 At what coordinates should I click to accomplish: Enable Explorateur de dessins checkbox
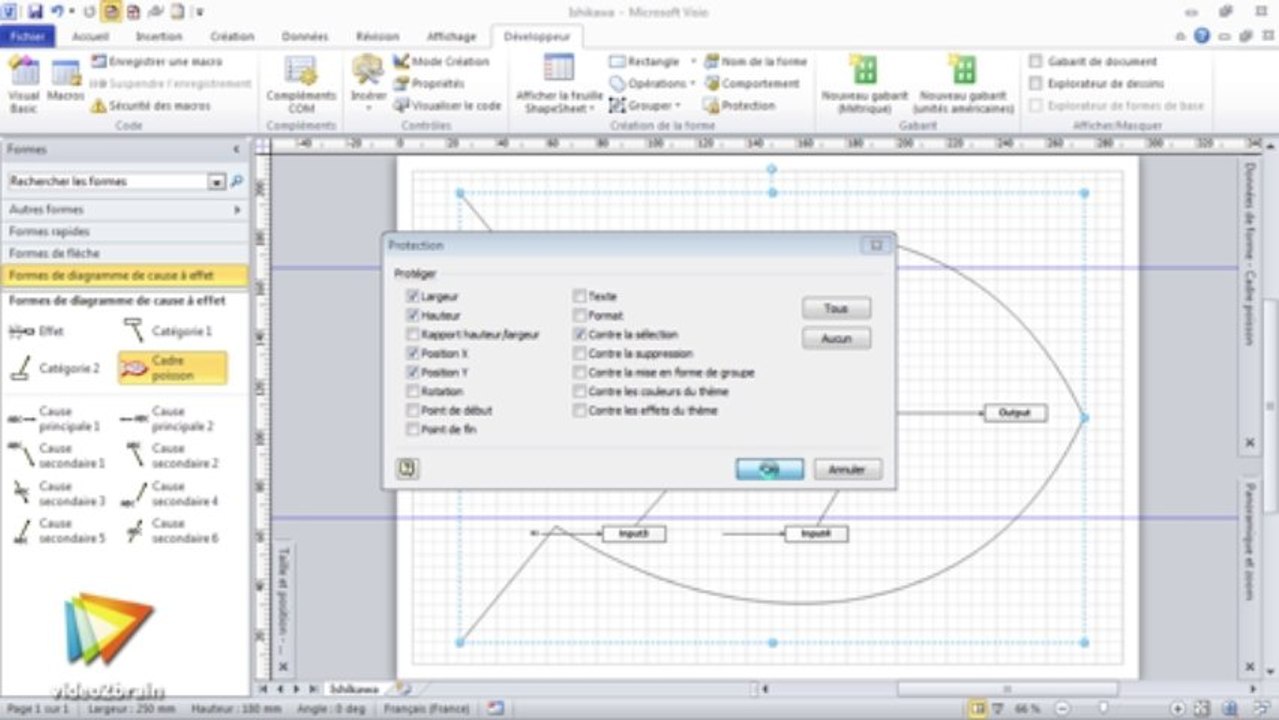click(x=1036, y=83)
